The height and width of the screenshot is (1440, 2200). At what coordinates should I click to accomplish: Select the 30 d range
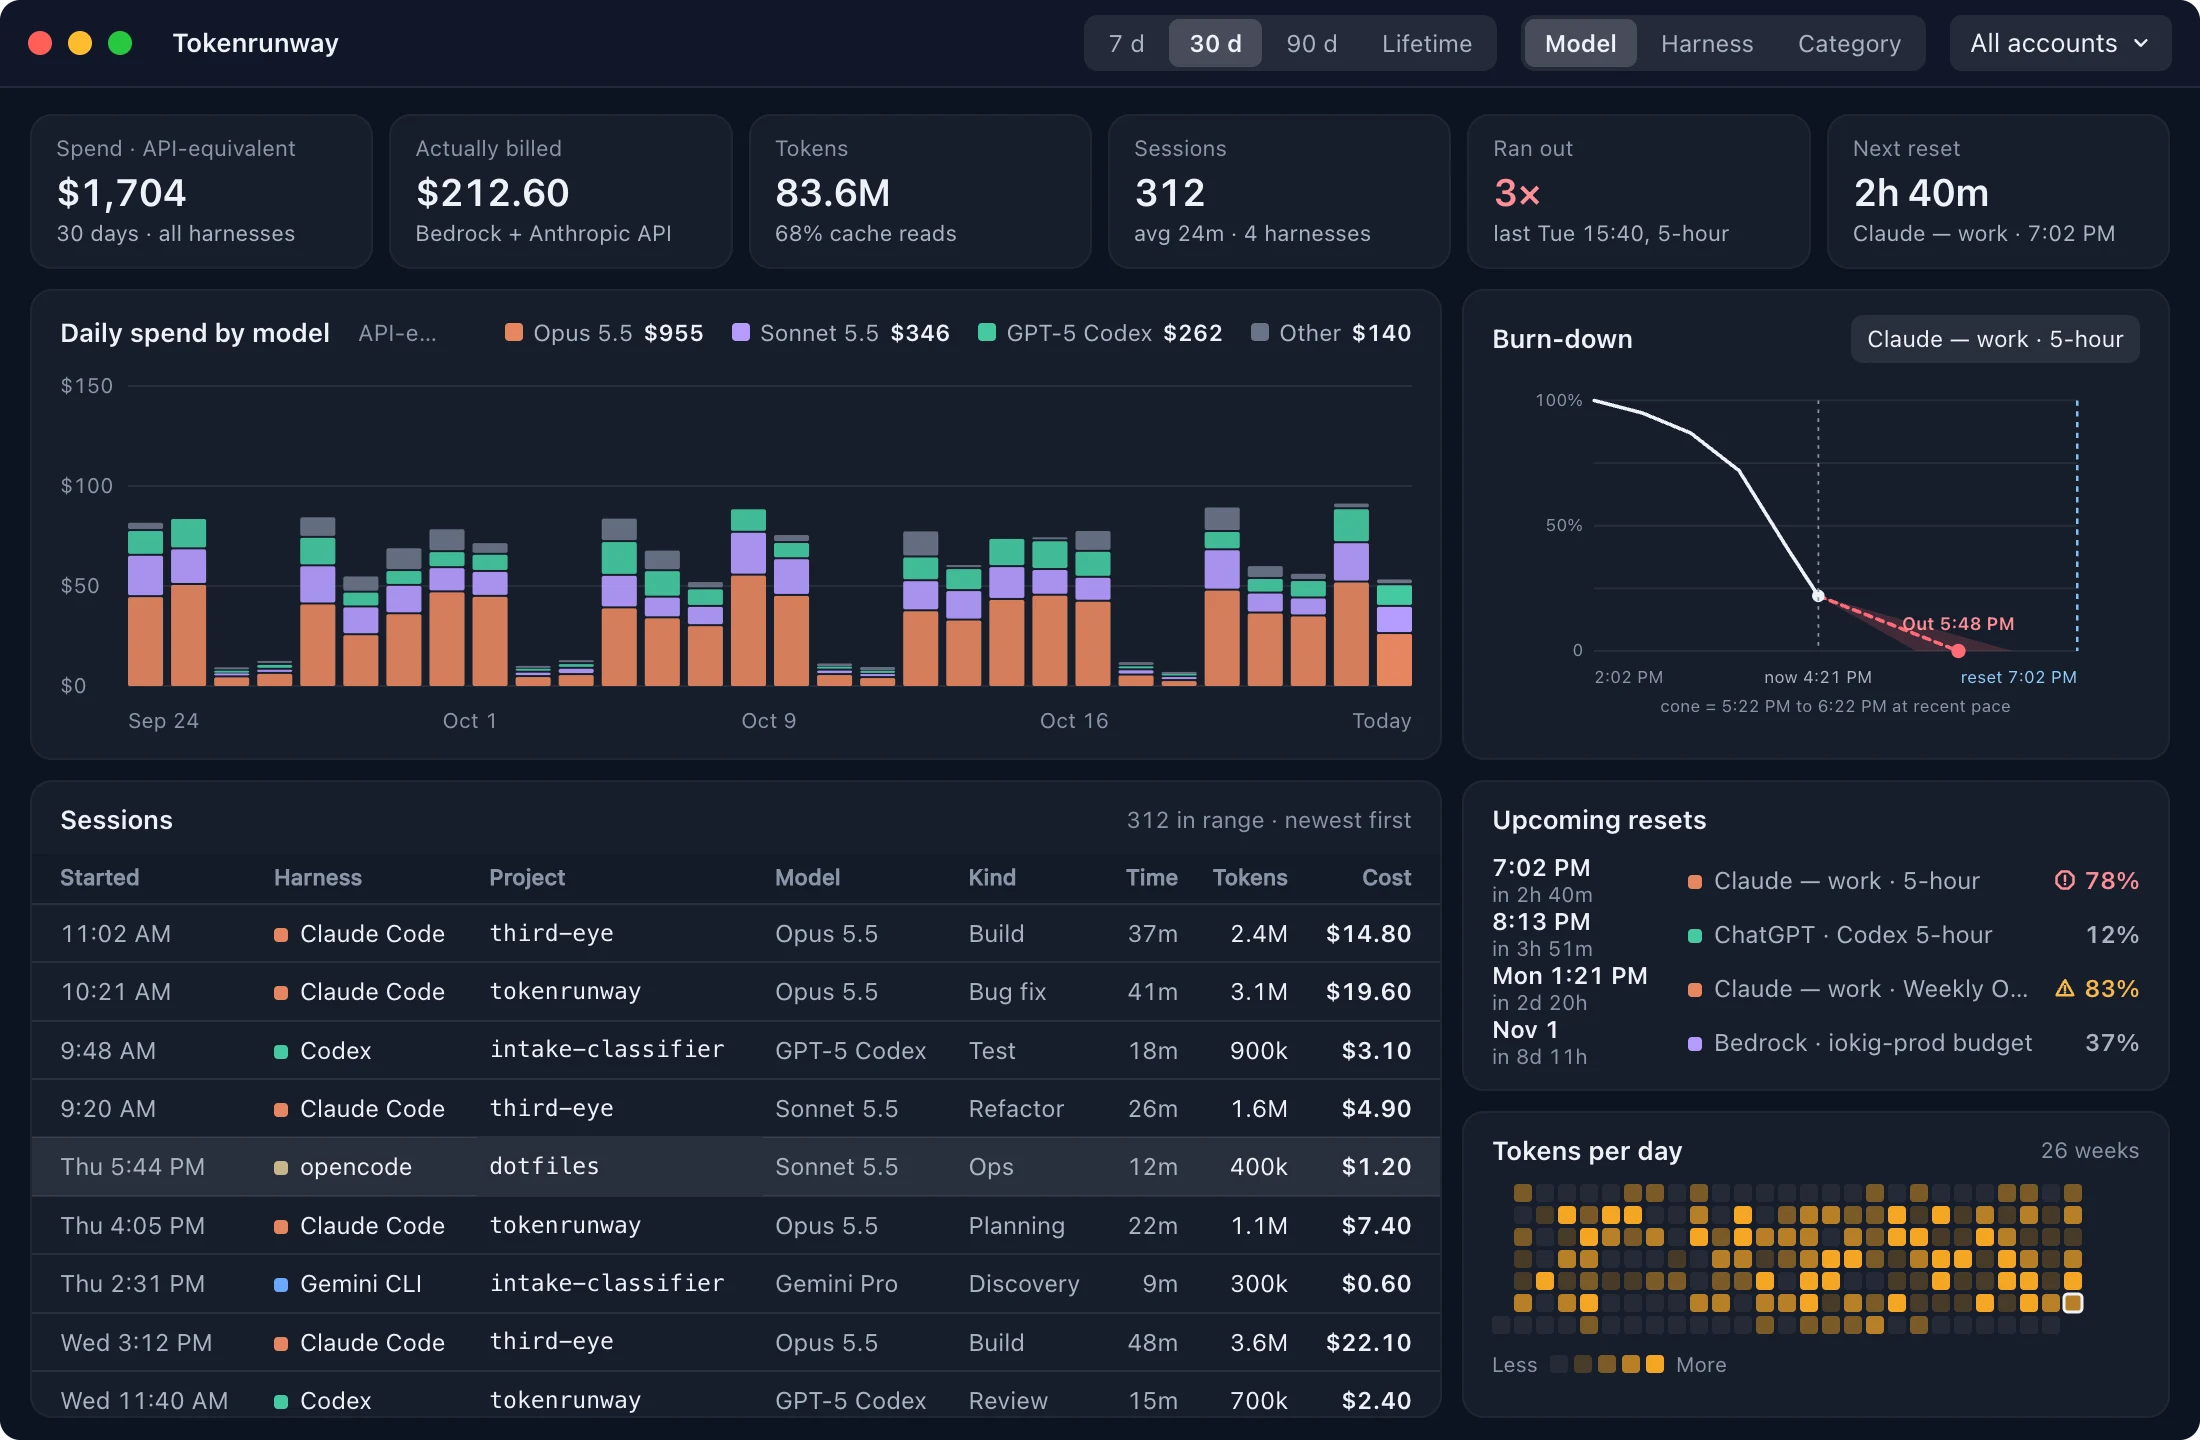pos(1215,43)
